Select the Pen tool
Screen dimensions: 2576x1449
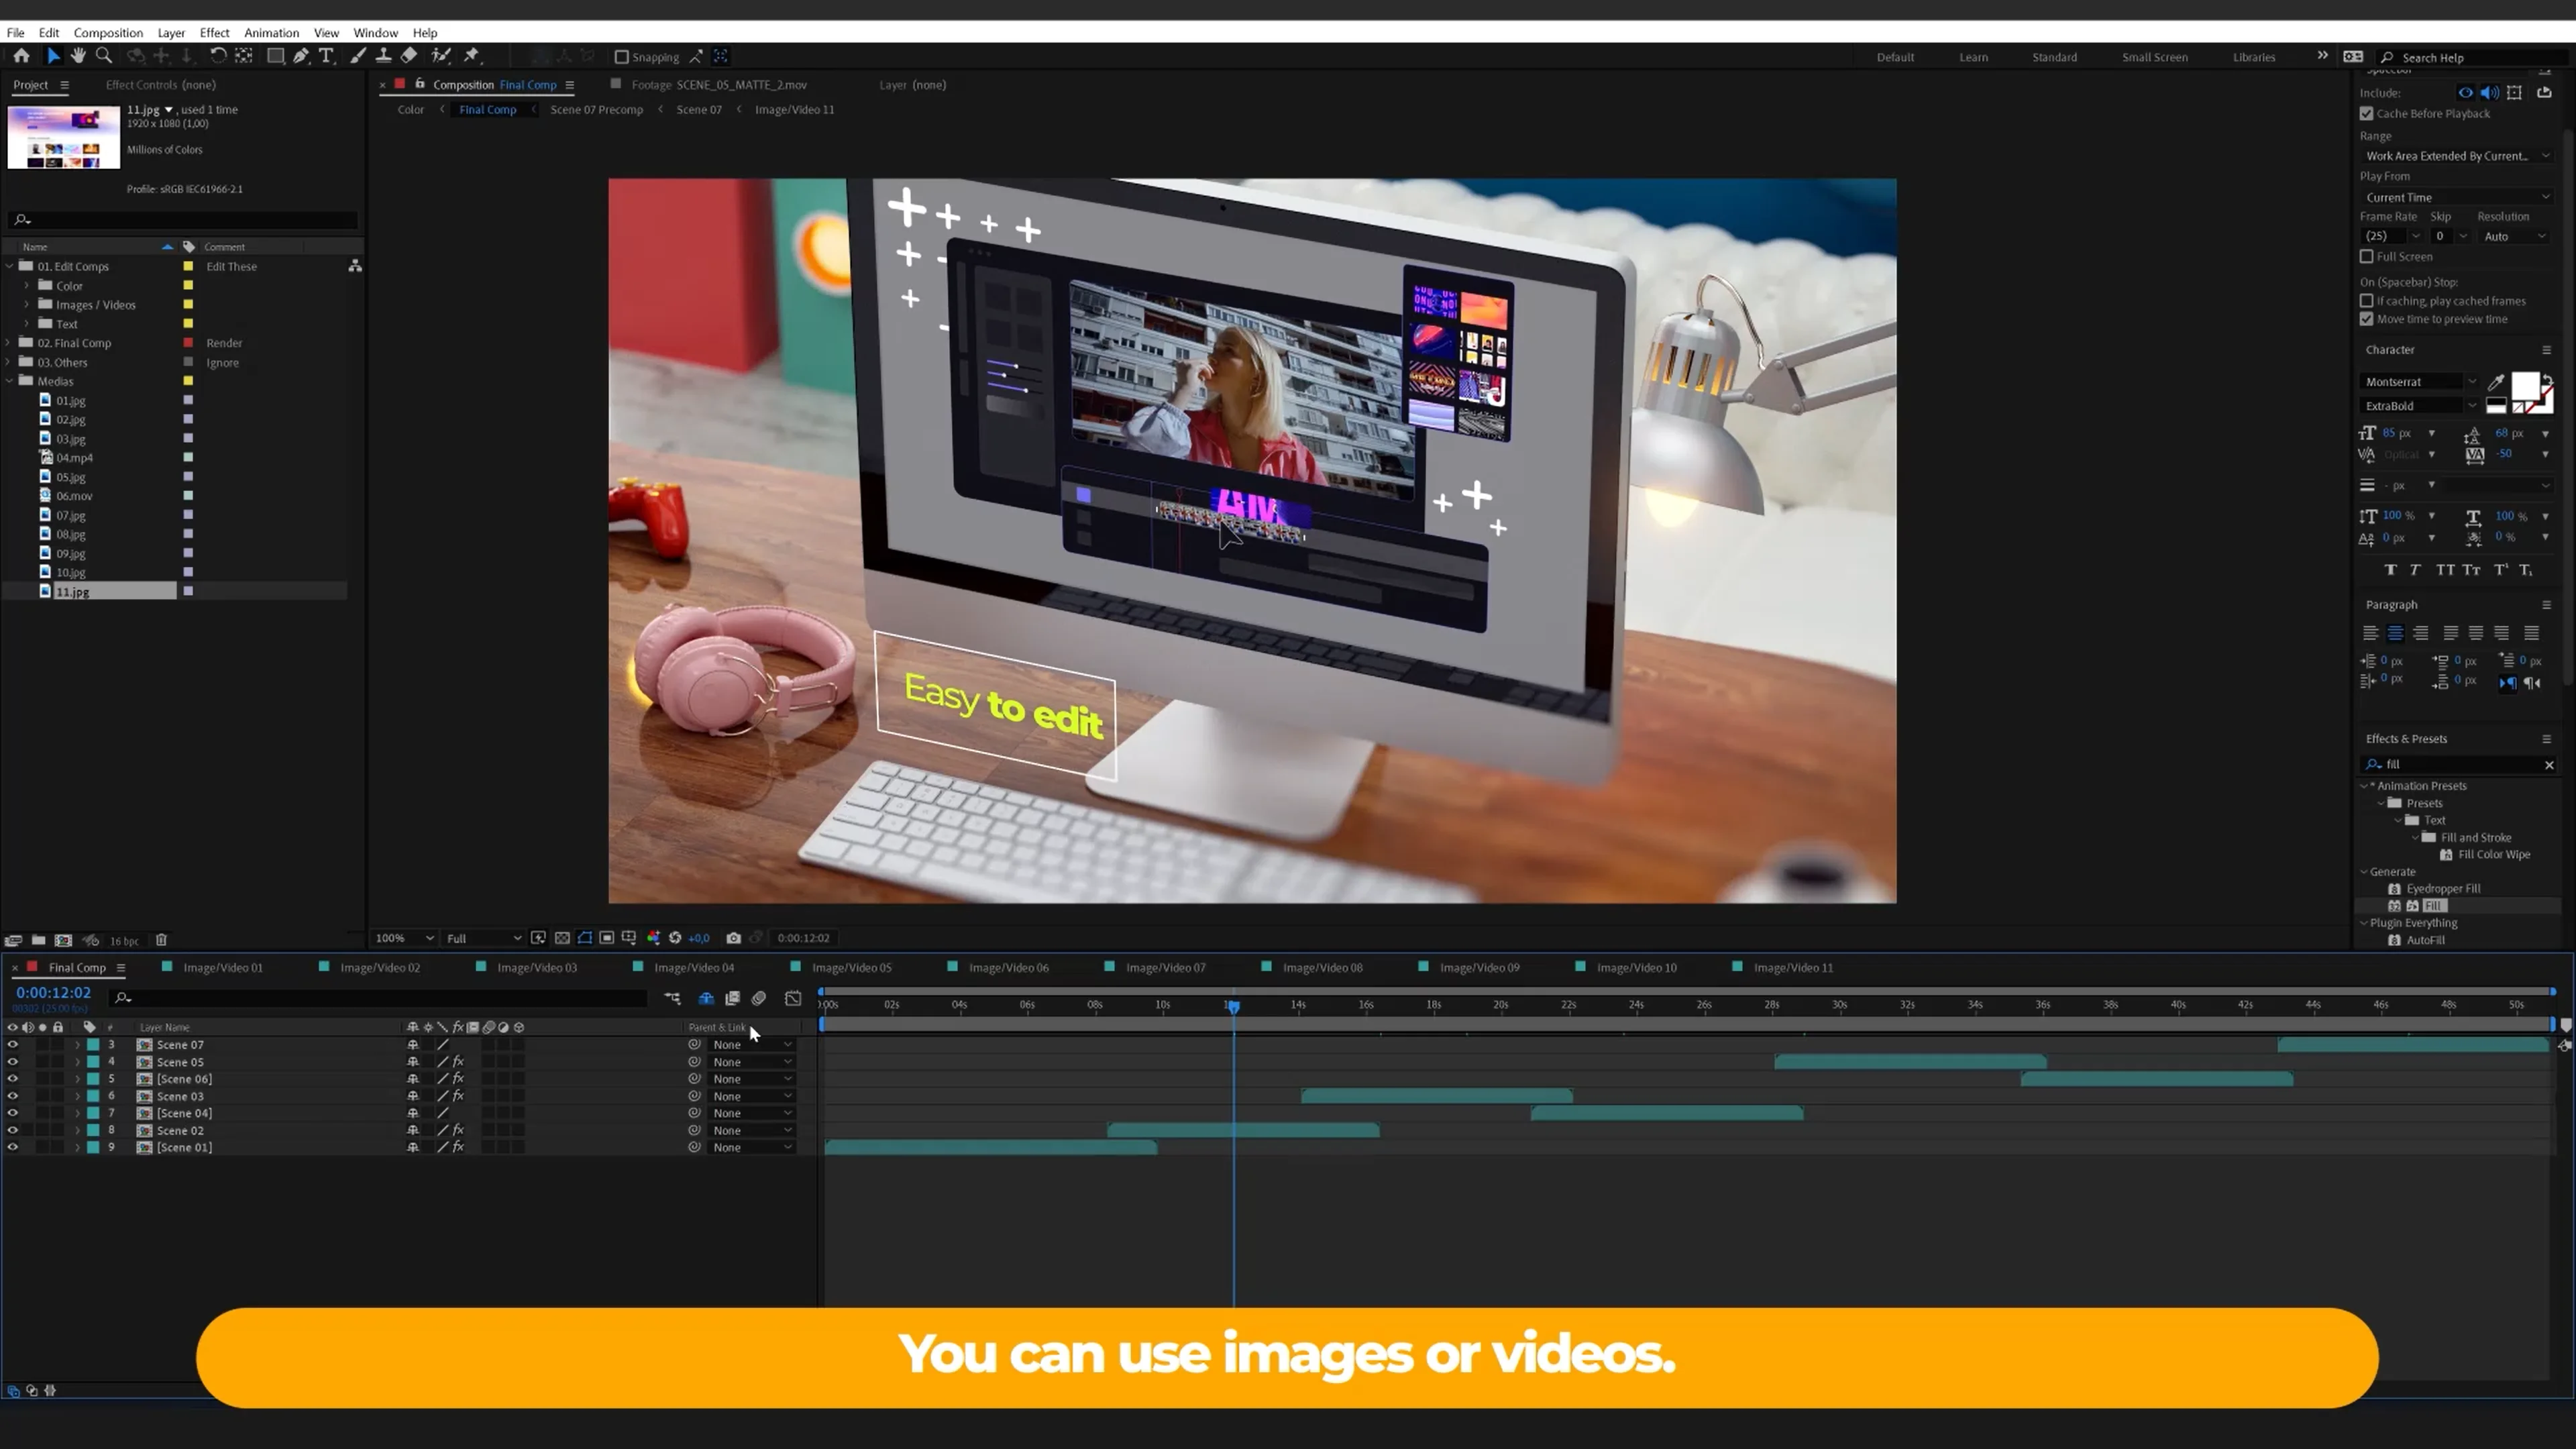[300, 56]
